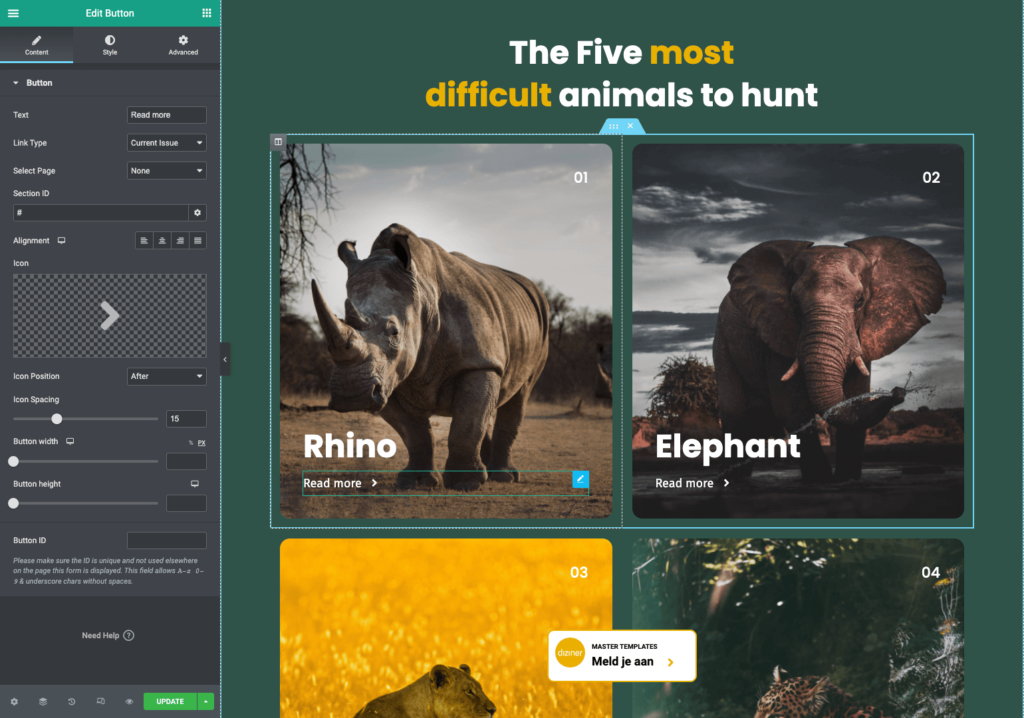Click the dynamic tags icon beside Section ID
The height and width of the screenshot is (718, 1024).
(198, 213)
